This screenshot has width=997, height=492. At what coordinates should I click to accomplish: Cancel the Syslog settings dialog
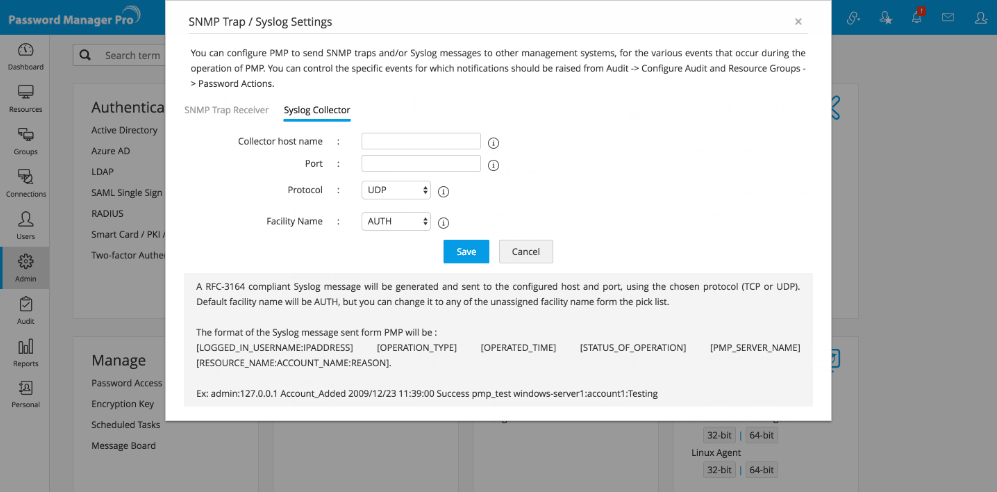[x=525, y=252]
